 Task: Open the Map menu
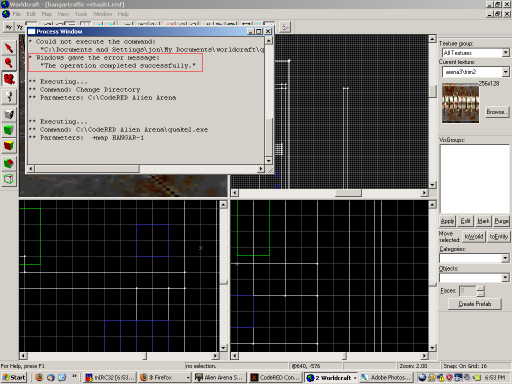pos(46,14)
